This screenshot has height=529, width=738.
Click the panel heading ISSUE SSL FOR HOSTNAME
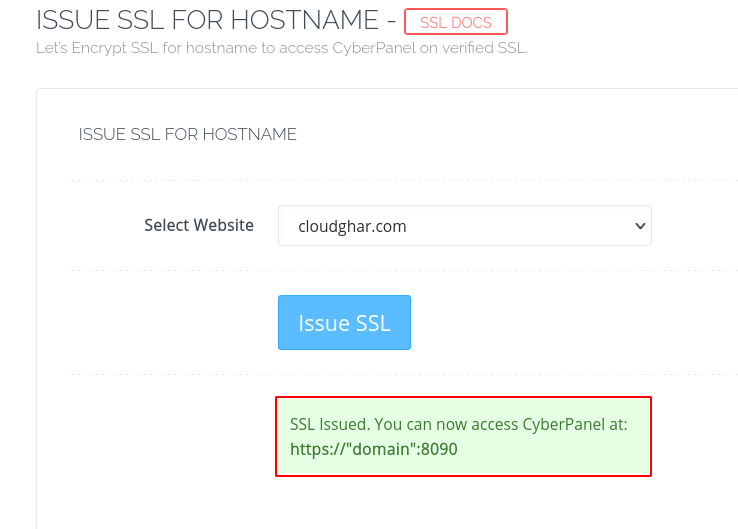point(187,135)
